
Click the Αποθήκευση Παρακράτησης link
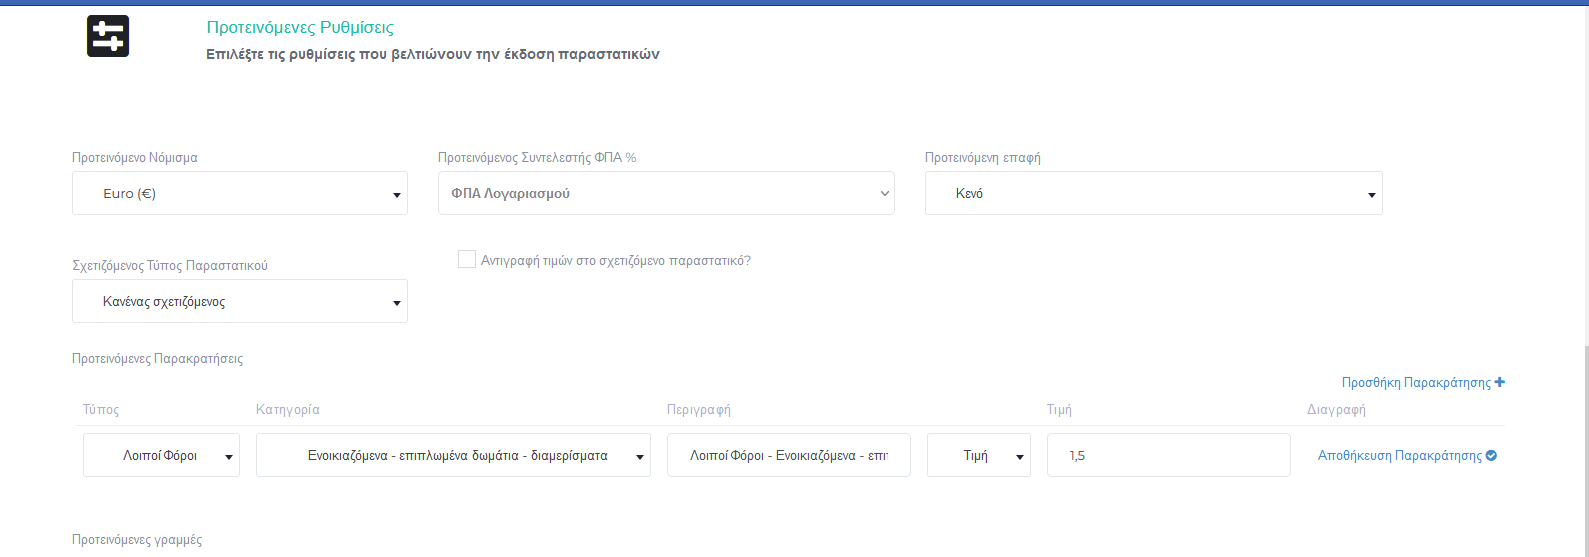click(x=1399, y=455)
